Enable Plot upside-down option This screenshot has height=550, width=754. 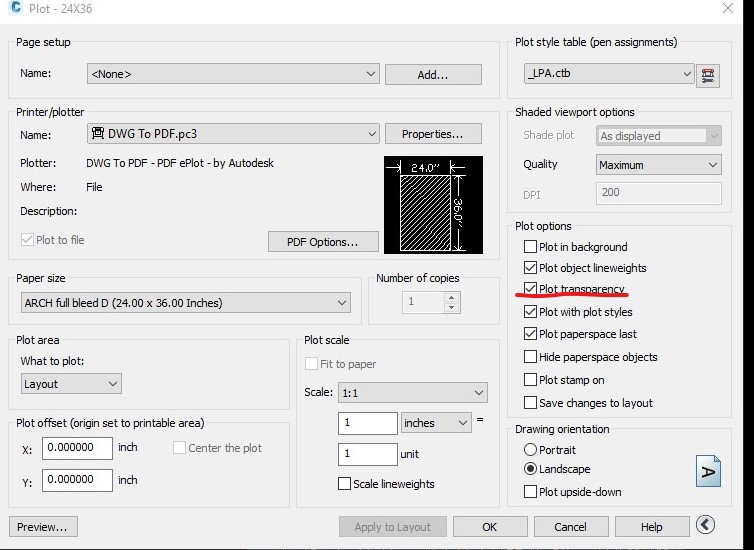pos(530,492)
